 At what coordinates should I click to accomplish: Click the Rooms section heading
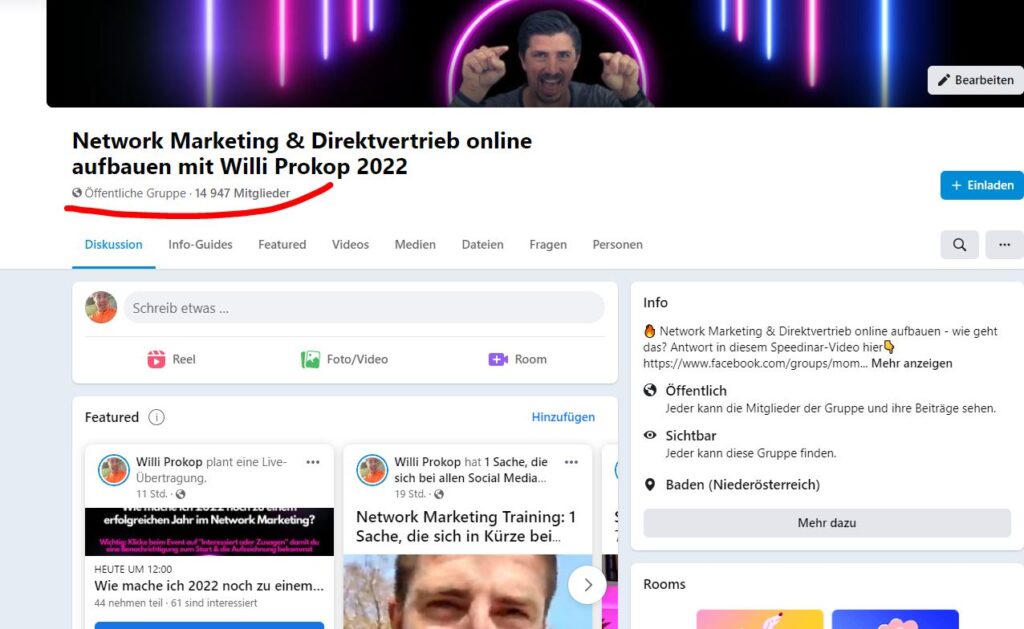pyautogui.click(x=664, y=584)
